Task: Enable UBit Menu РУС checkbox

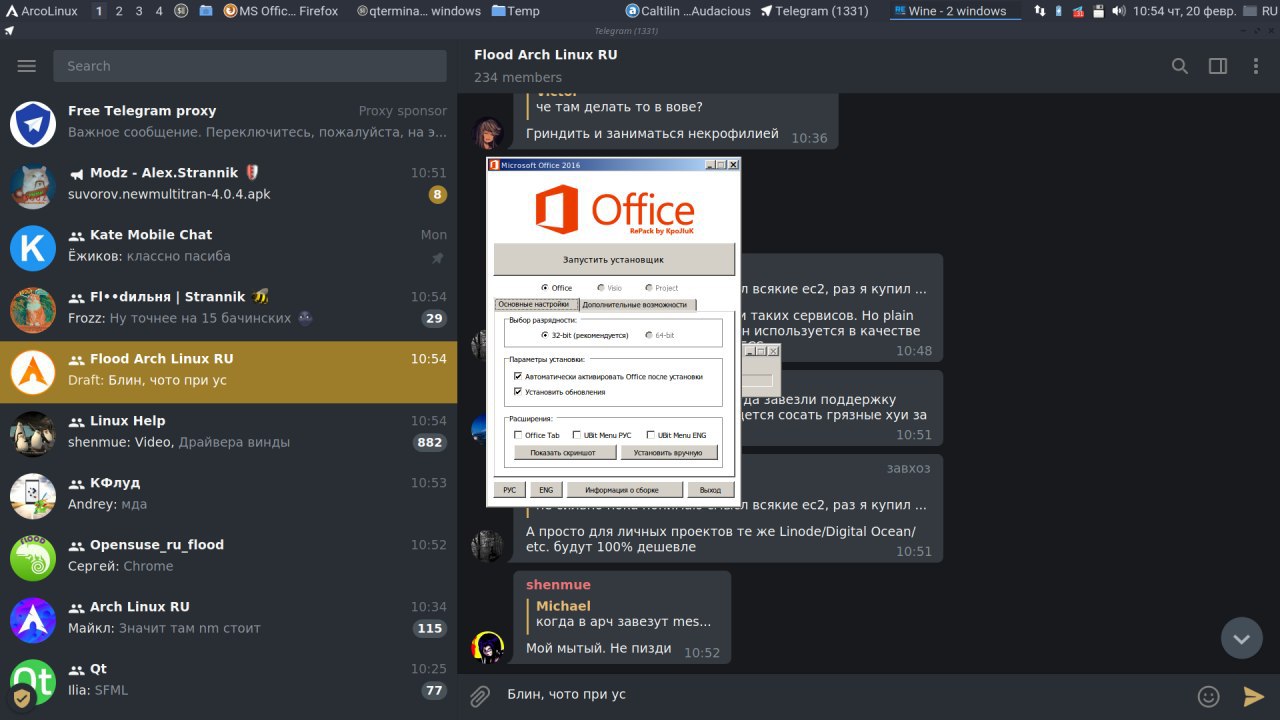Action: [x=577, y=435]
